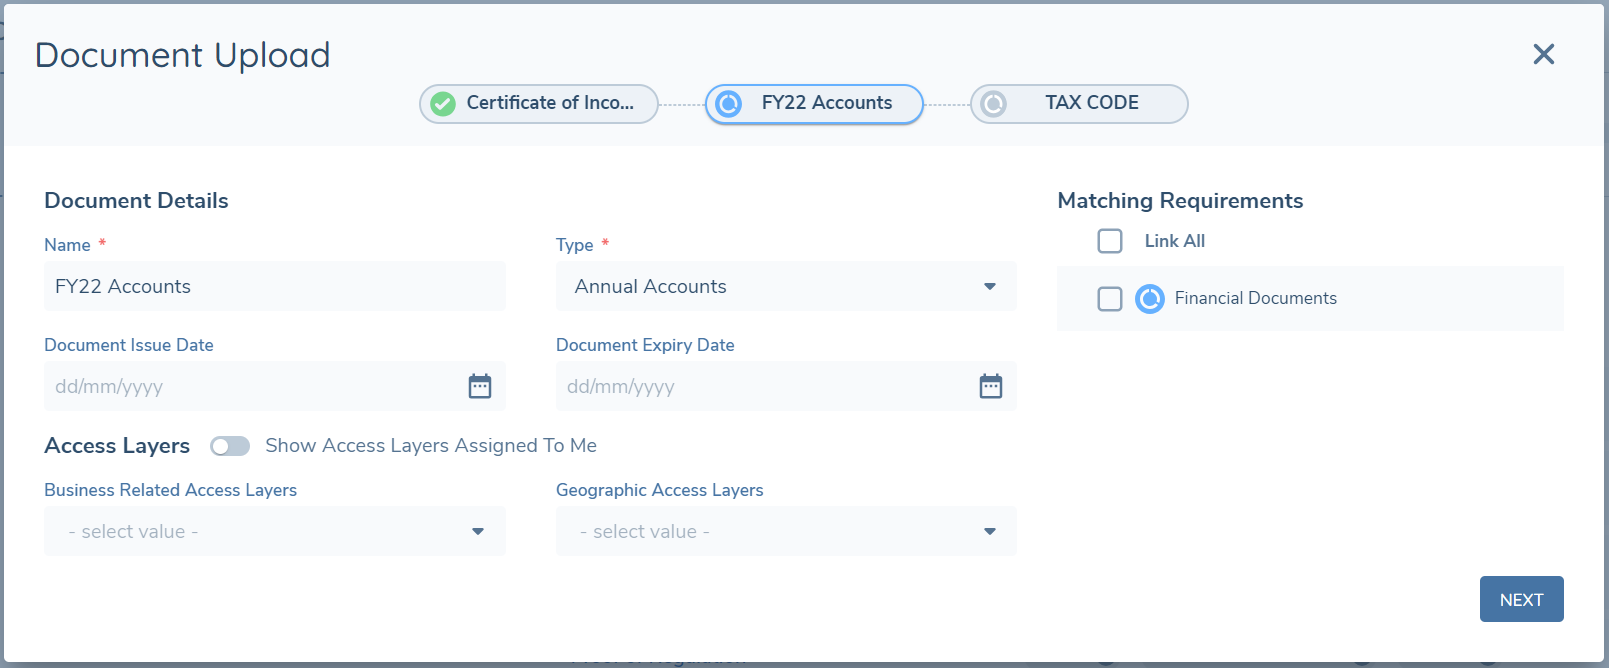This screenshot has height=668, width=1609.
Task: Focus the Document Expiry Date input
Action: pos(760,387)
